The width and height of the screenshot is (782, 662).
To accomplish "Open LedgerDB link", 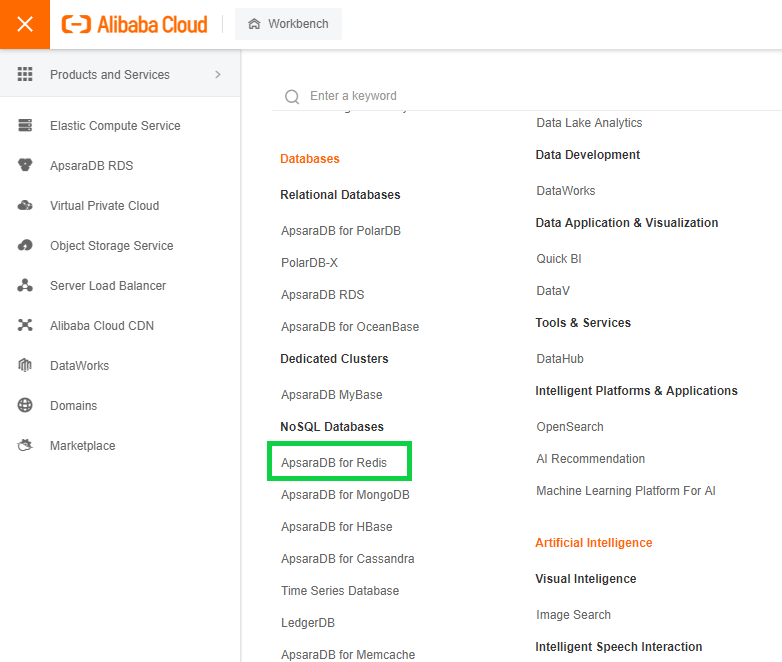I will [x=308, y=623].
